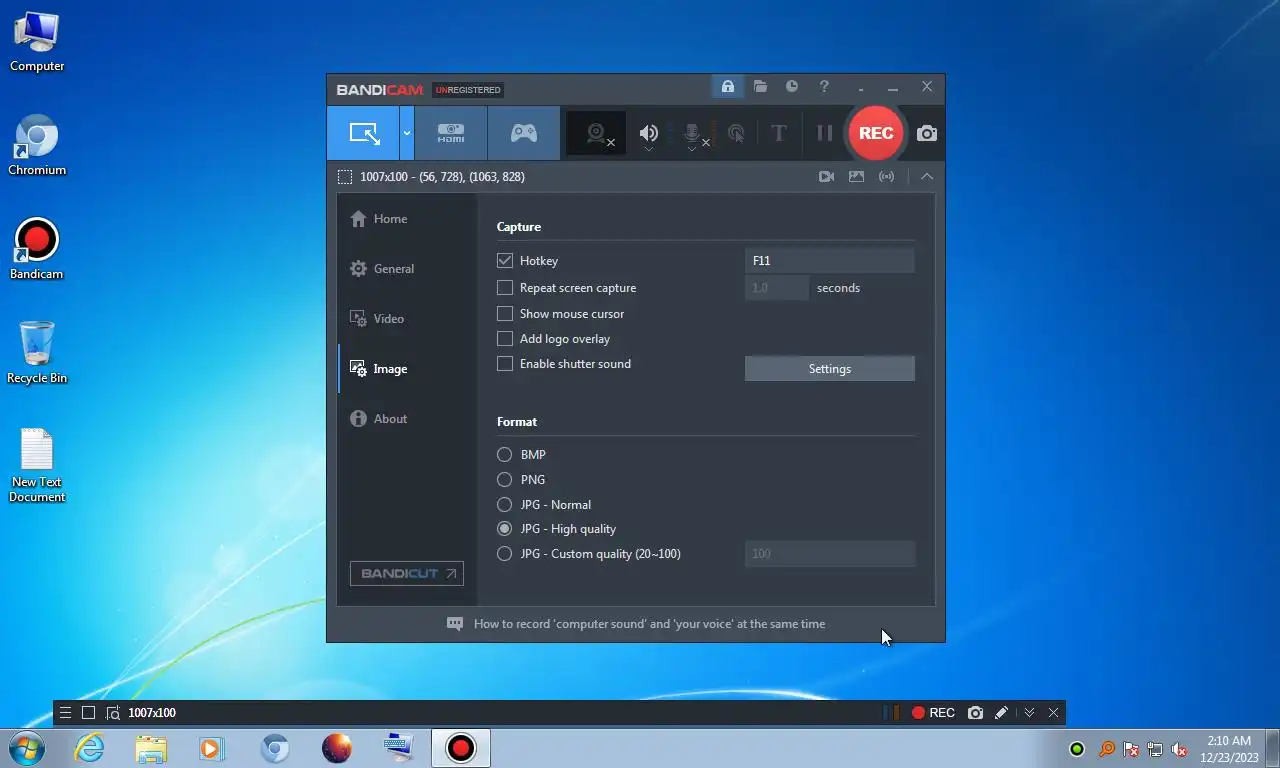Open the New Text Document file
Image resolution: width=1280 pixels, height=768 pixels.
click(x=37, y=466)
